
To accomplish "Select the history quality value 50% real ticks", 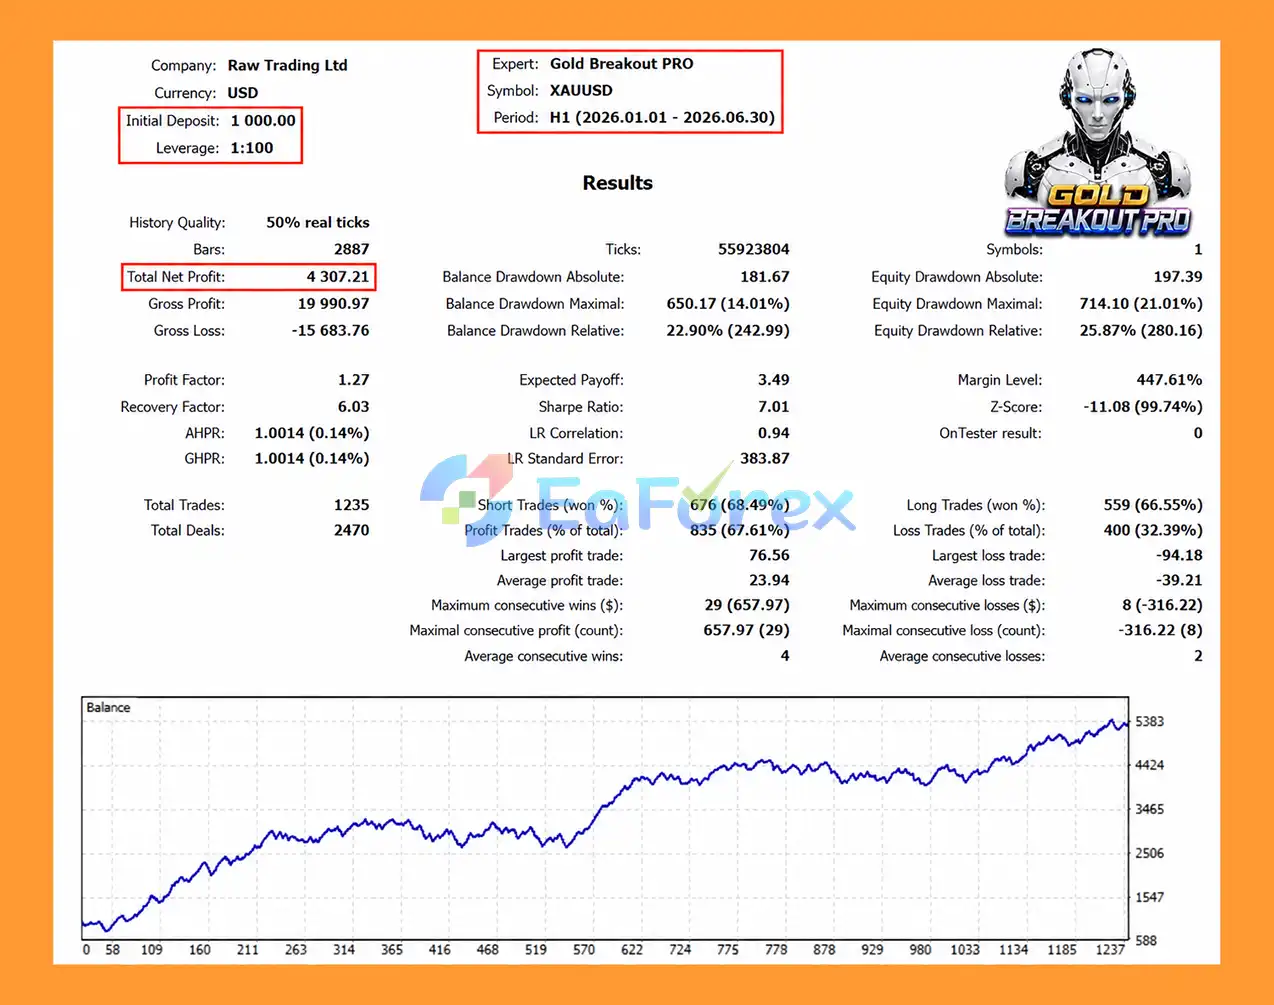I will [318, 222].
